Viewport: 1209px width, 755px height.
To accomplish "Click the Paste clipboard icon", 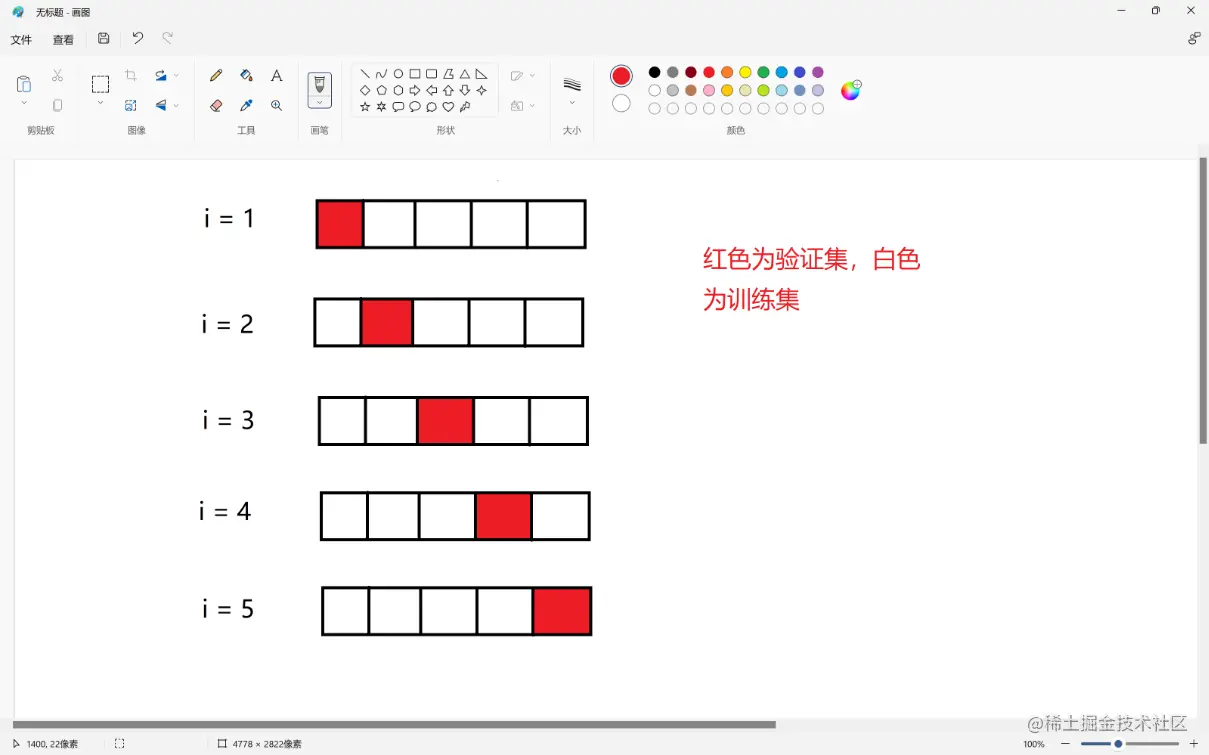I will point(24,84).
